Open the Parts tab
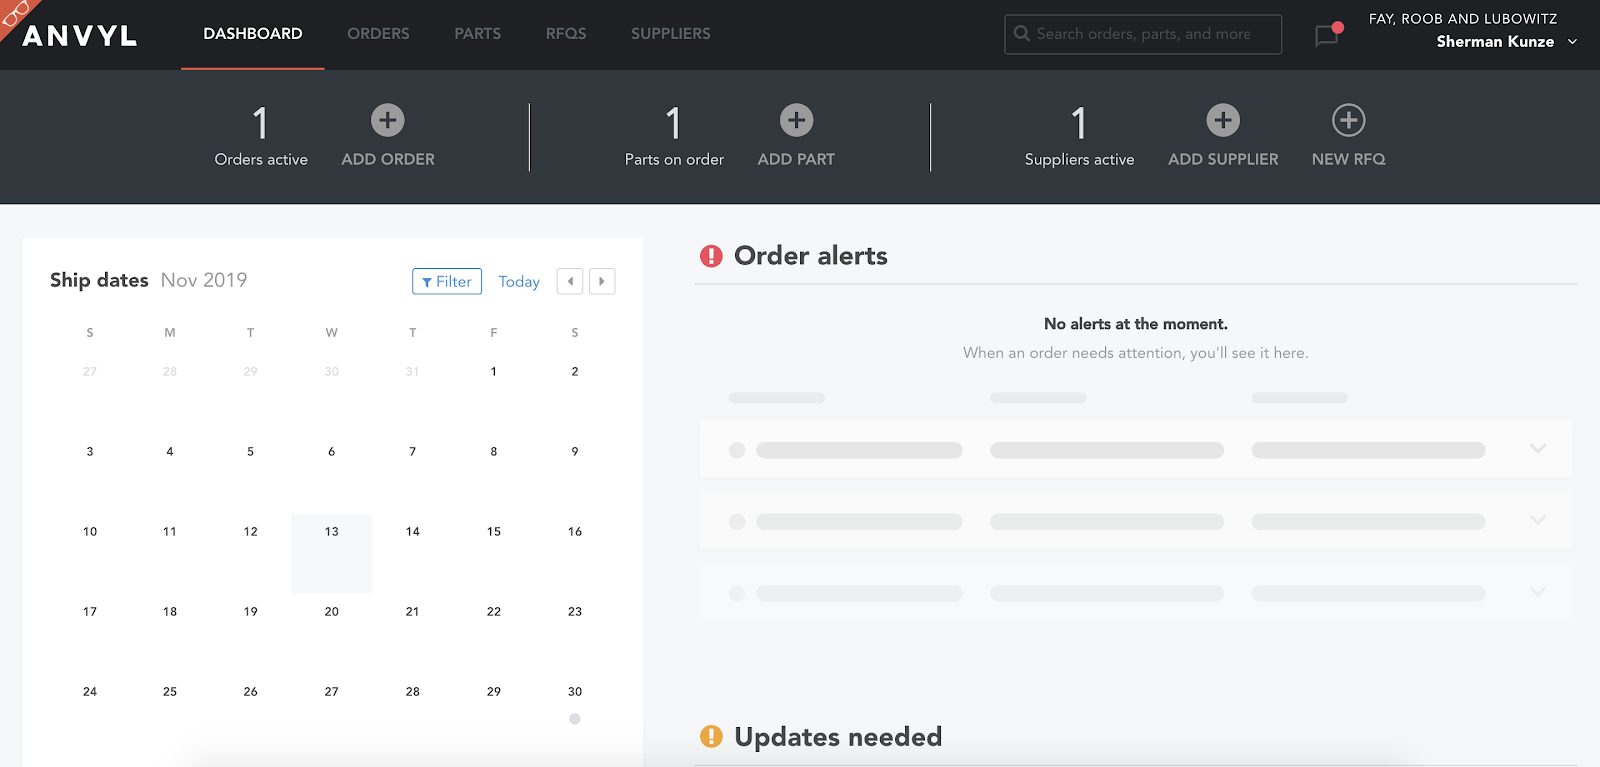1600x767 pixels. (x=478, y=34)
